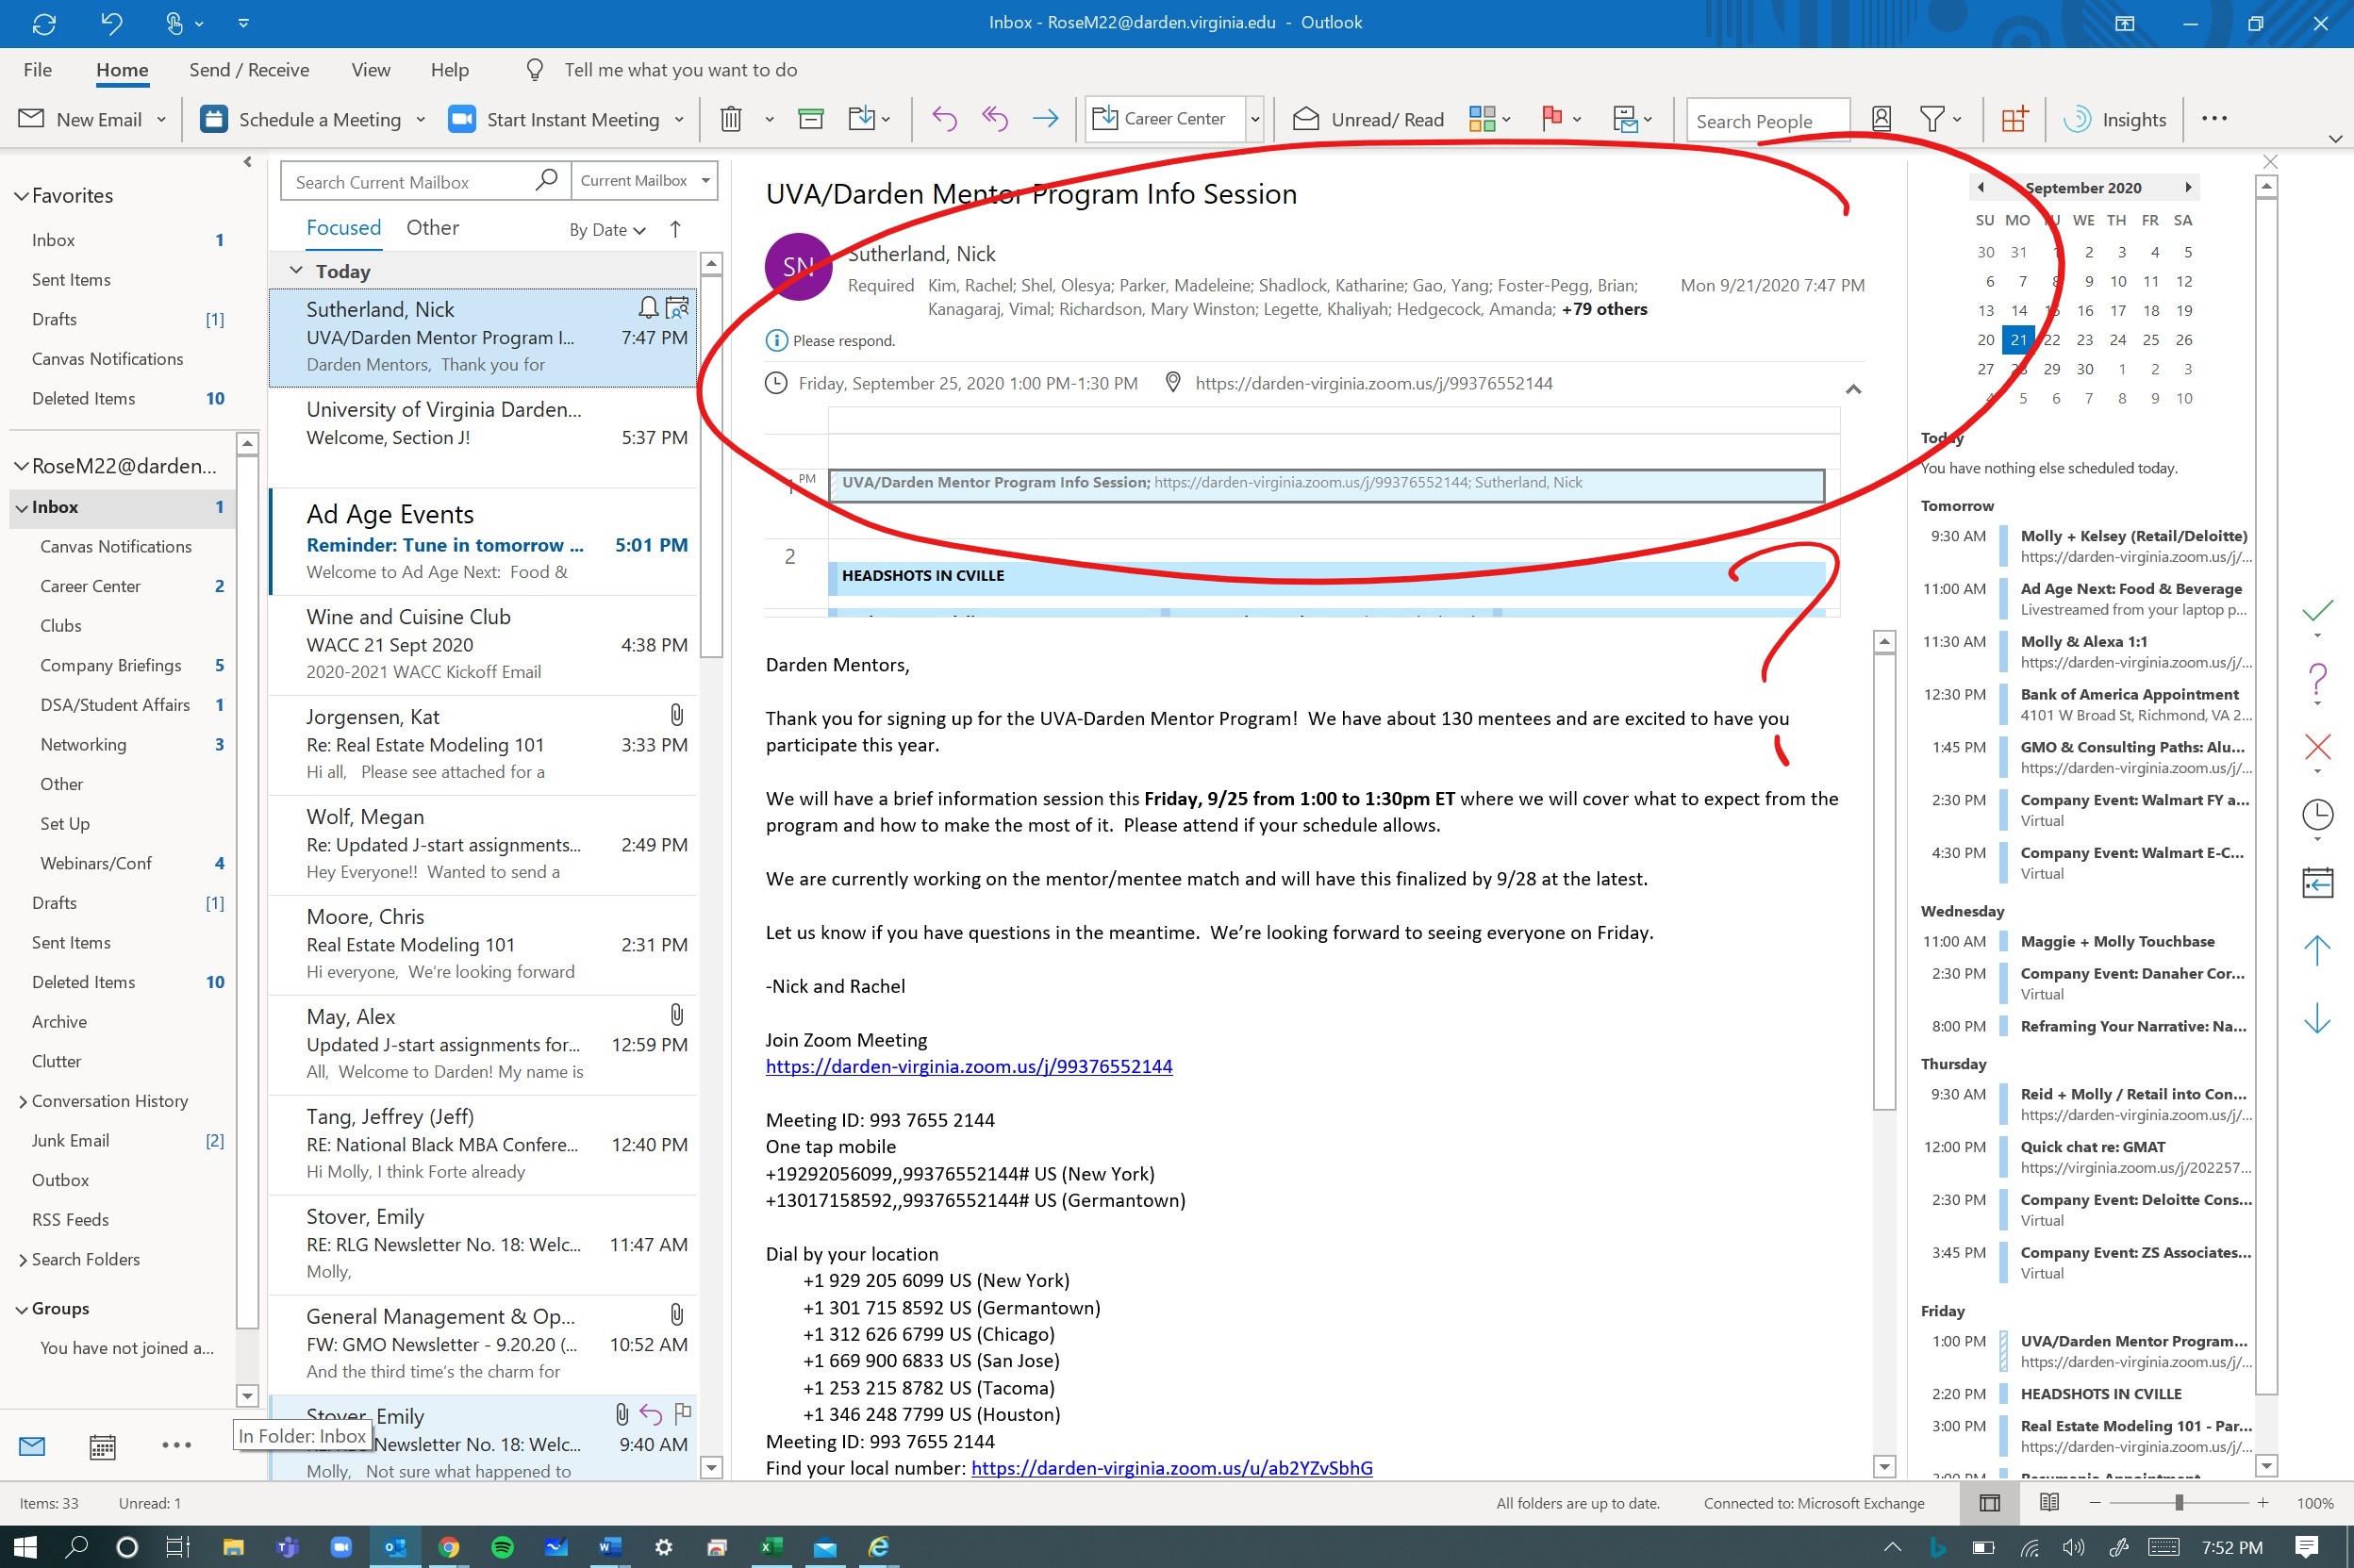Open the Address Book icon
2354x1568 pixels.
click(x=1881, y=120)
